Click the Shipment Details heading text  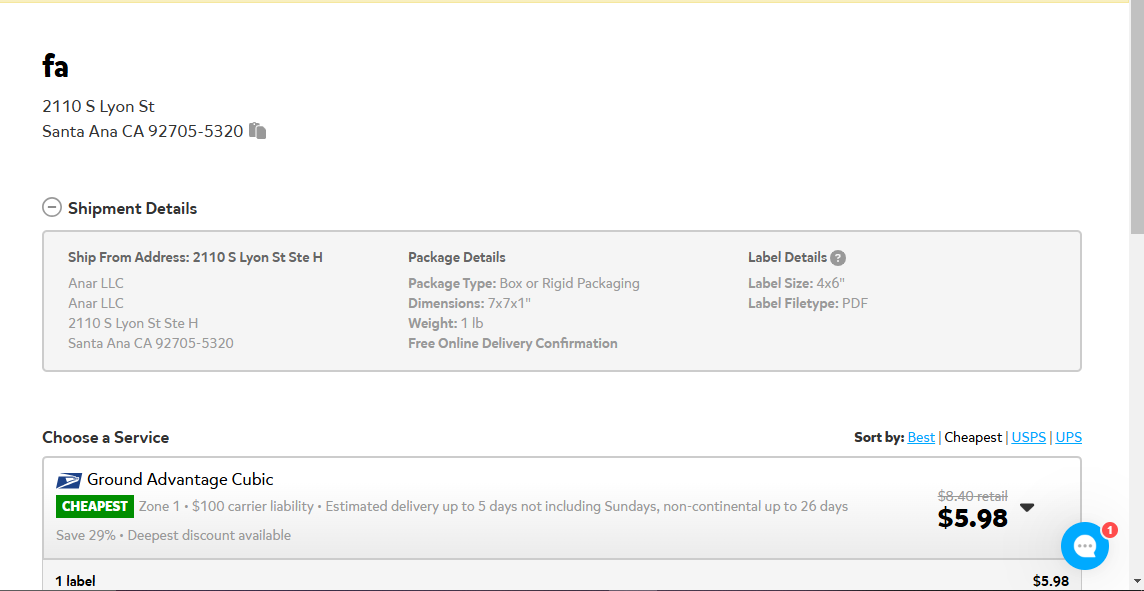(132, 208)
